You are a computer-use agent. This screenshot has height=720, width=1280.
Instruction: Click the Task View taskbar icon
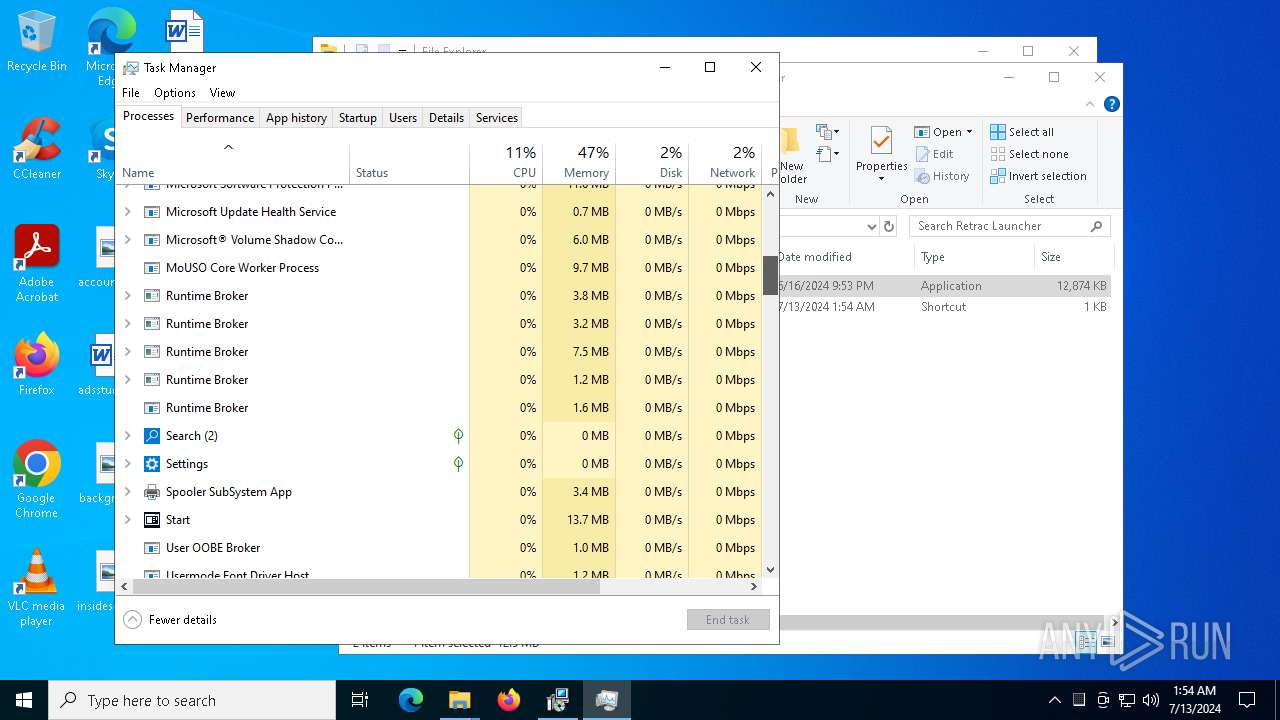[360, 700]
